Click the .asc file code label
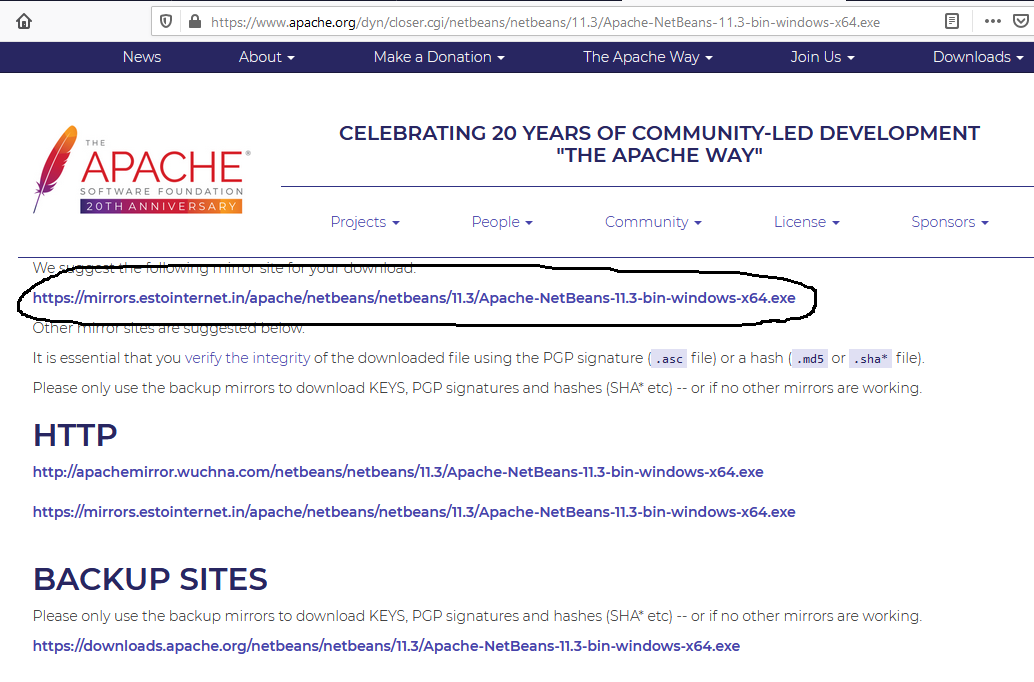 [669, 359]
